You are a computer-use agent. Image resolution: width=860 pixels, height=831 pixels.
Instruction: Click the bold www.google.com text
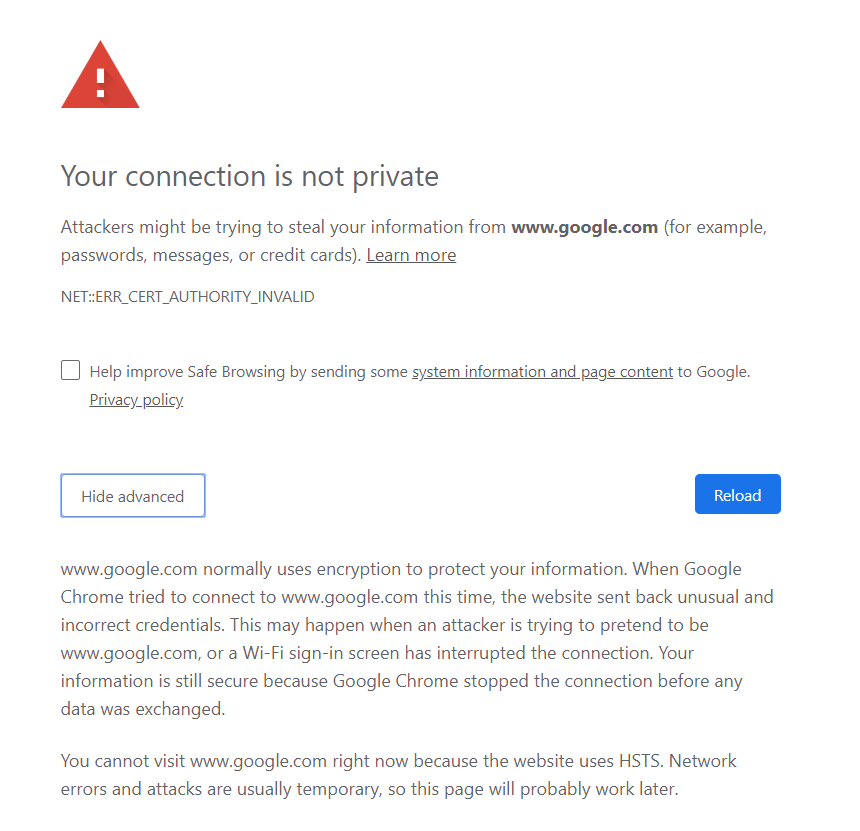click(x=584, y=227)
